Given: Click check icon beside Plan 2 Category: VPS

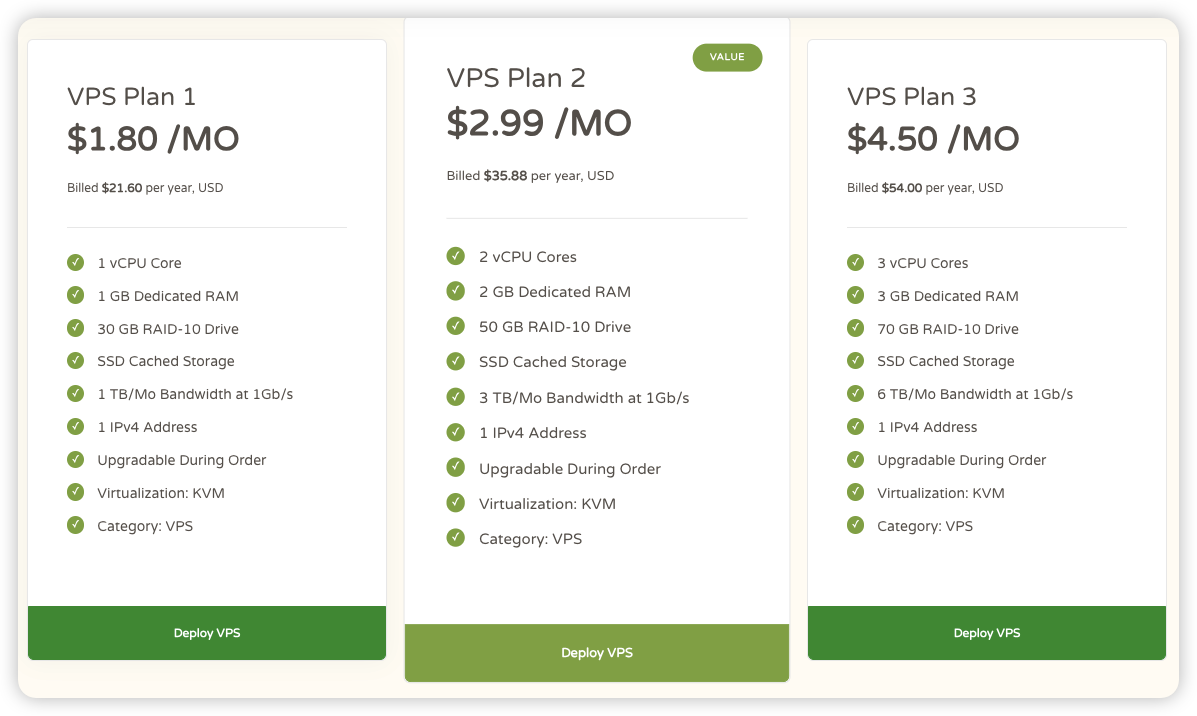Looking at the screenshot, I should [456, 538].
